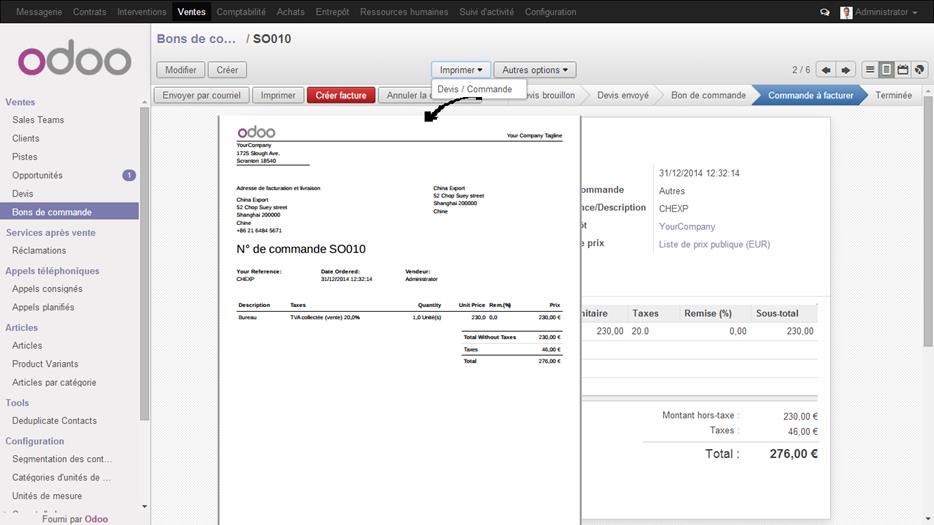
Task: Open Opportunités in sidebar
Action: [x=37, y=175]
